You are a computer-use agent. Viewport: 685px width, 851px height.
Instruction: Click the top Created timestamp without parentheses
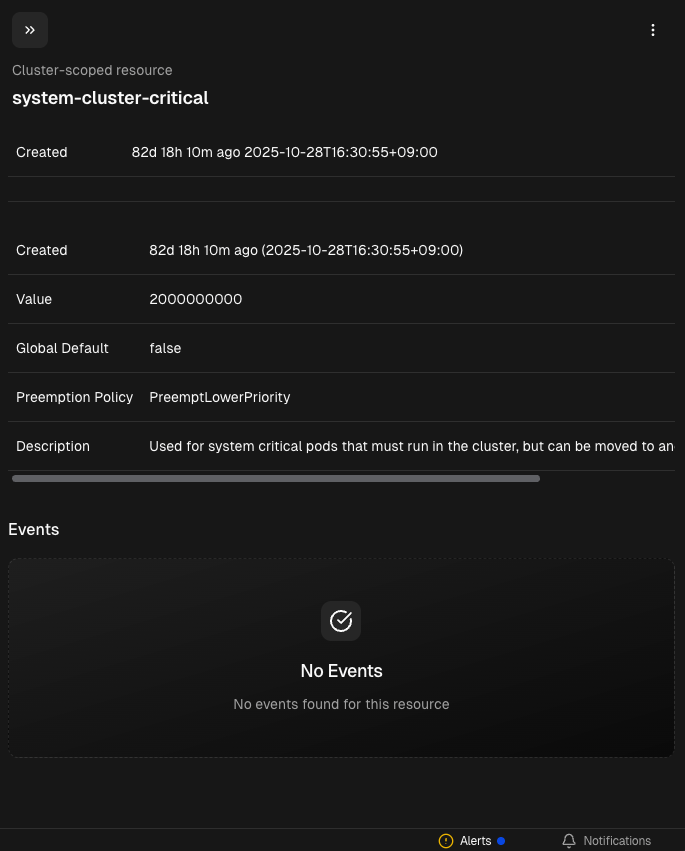coord(285,152)
